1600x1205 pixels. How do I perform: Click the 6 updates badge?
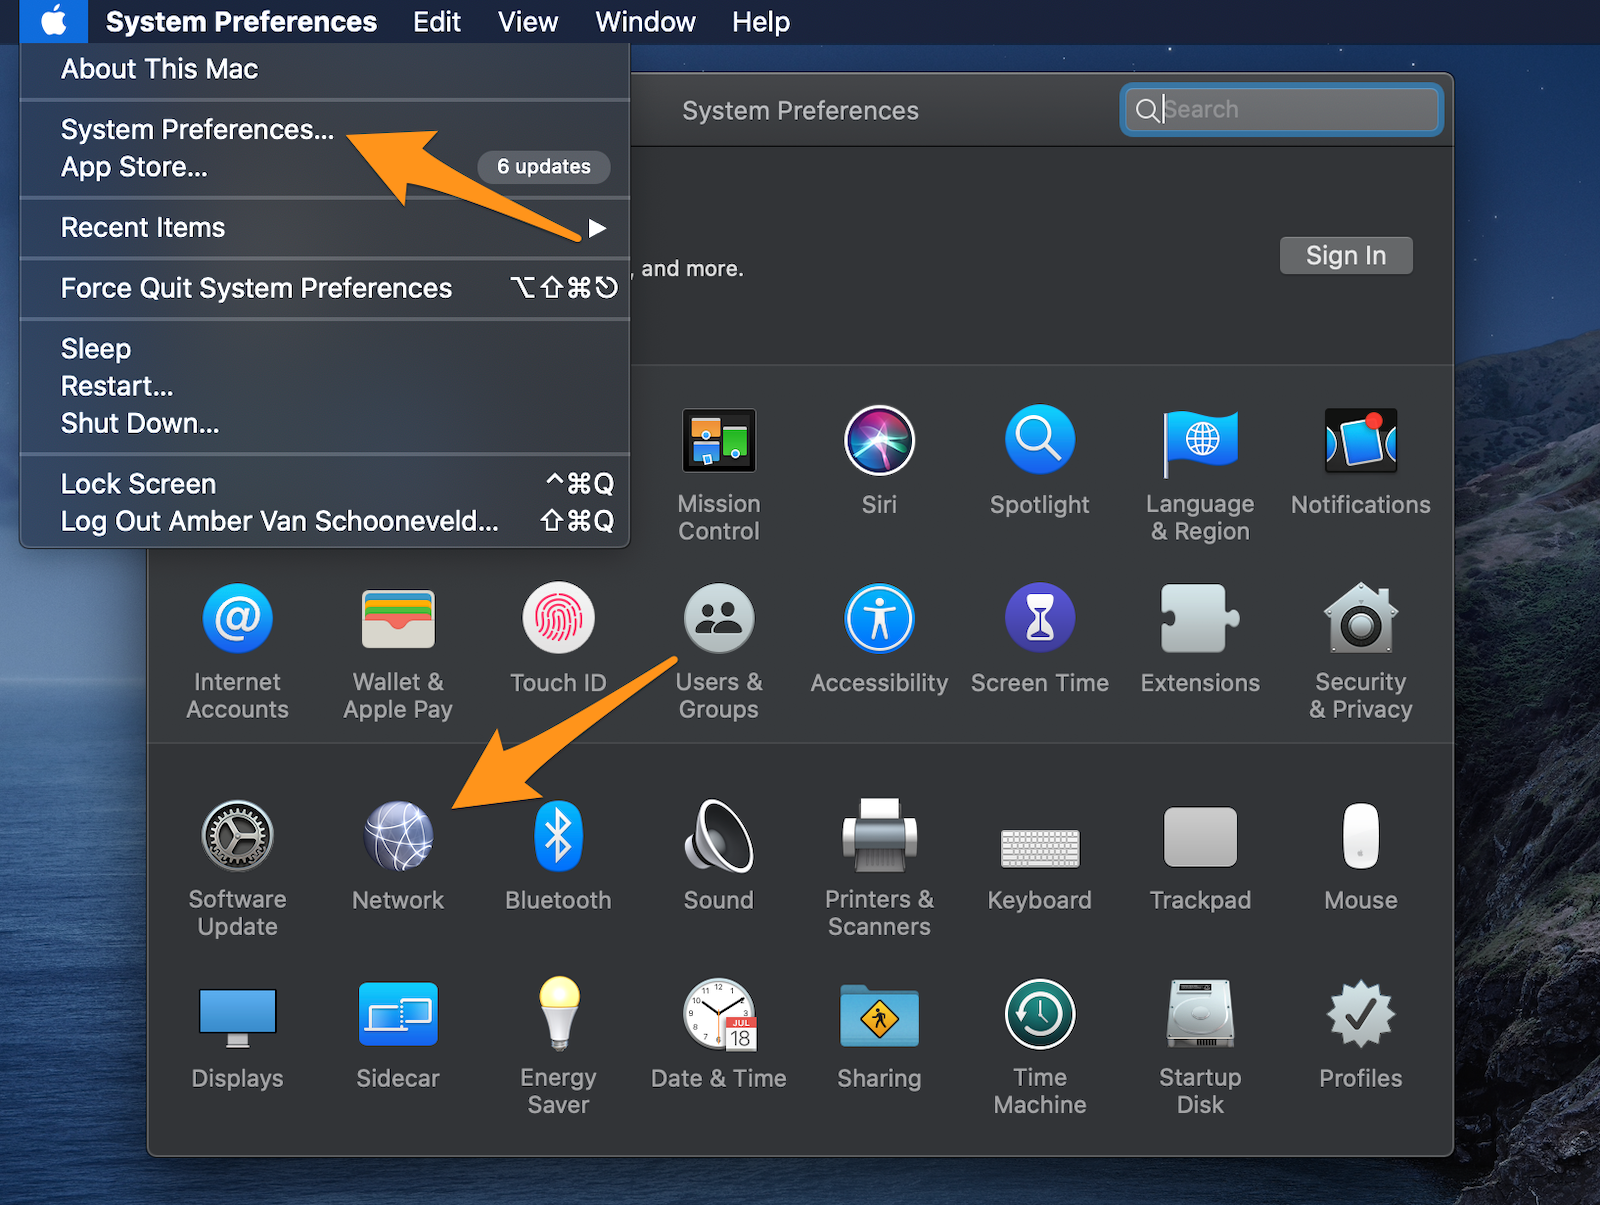pyautogui.click(x=544, y=167)
